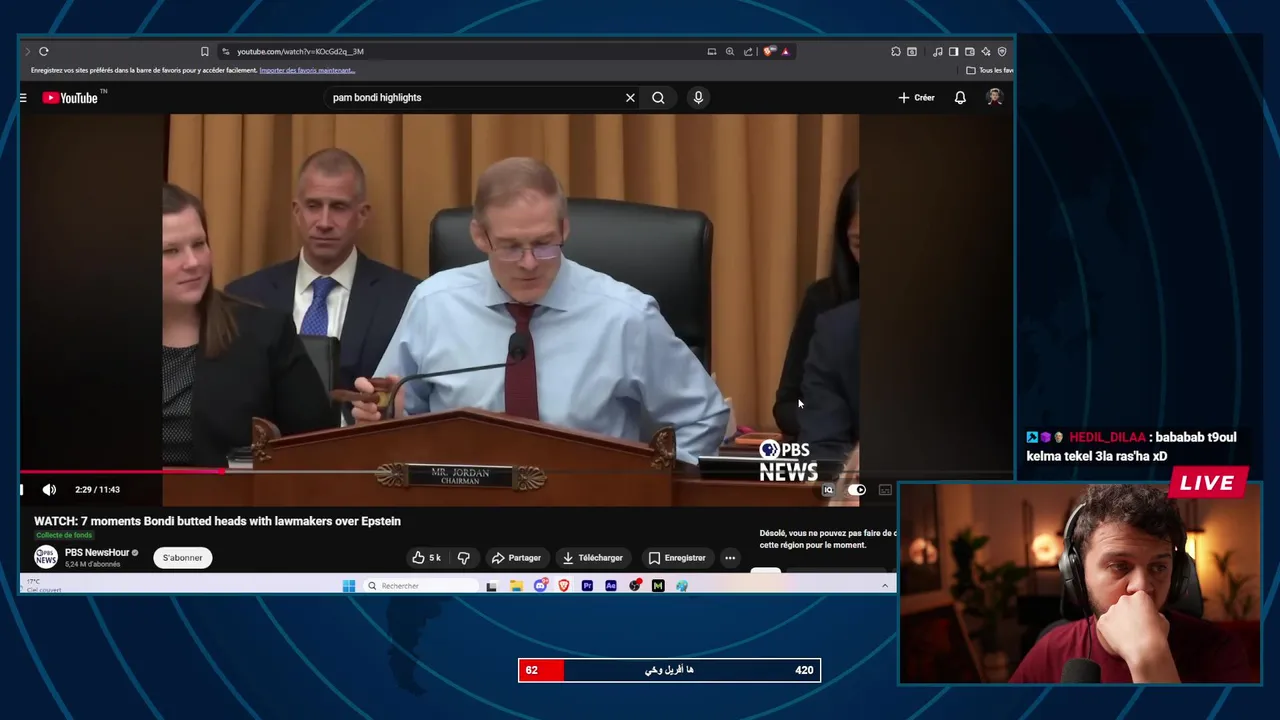This screenshot has height=720, width=1280.
Task: Open the 'Collecte de fonds' fundraiser label
Action: click(64, 535)
